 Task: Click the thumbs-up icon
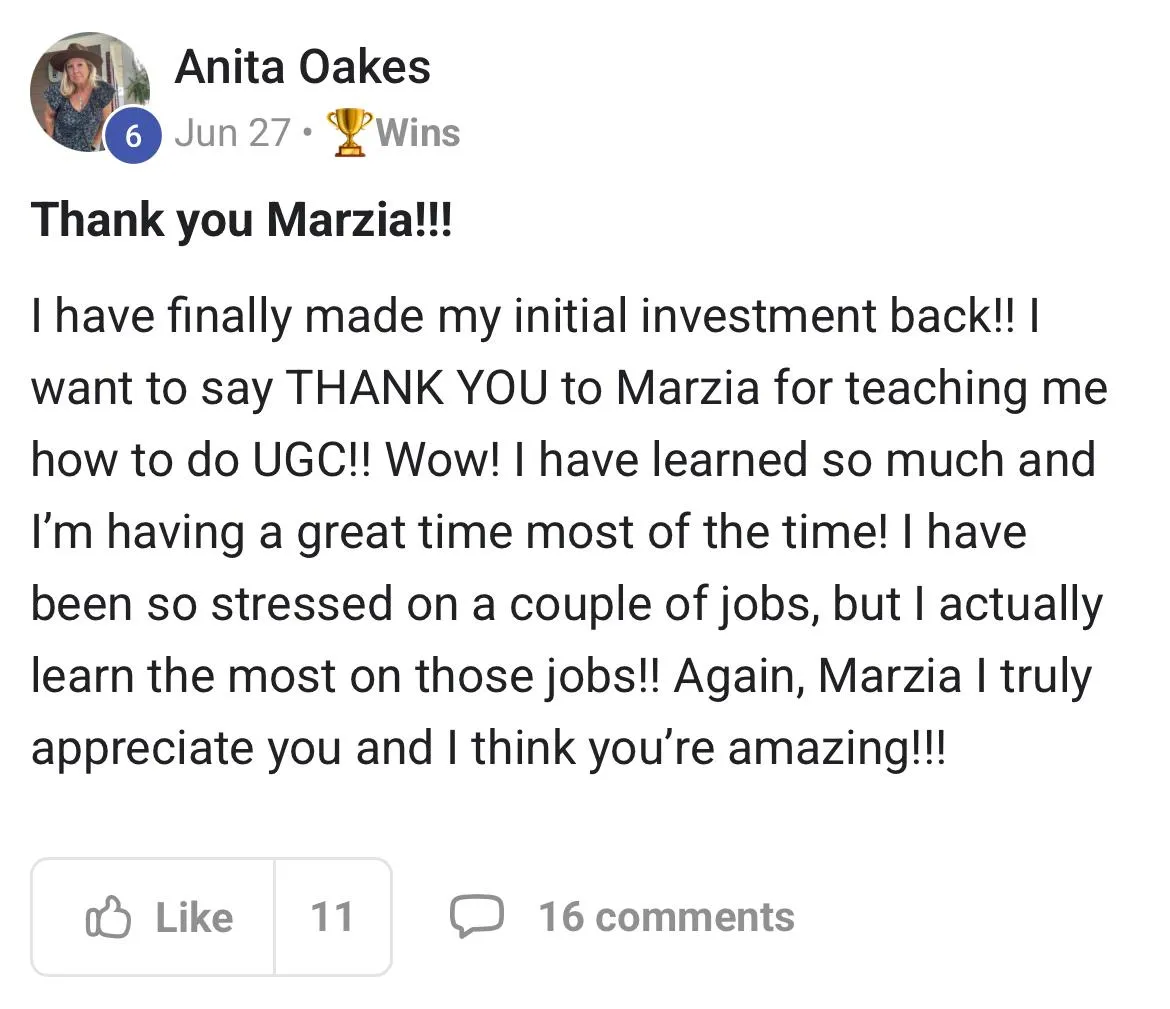[109, 917]
